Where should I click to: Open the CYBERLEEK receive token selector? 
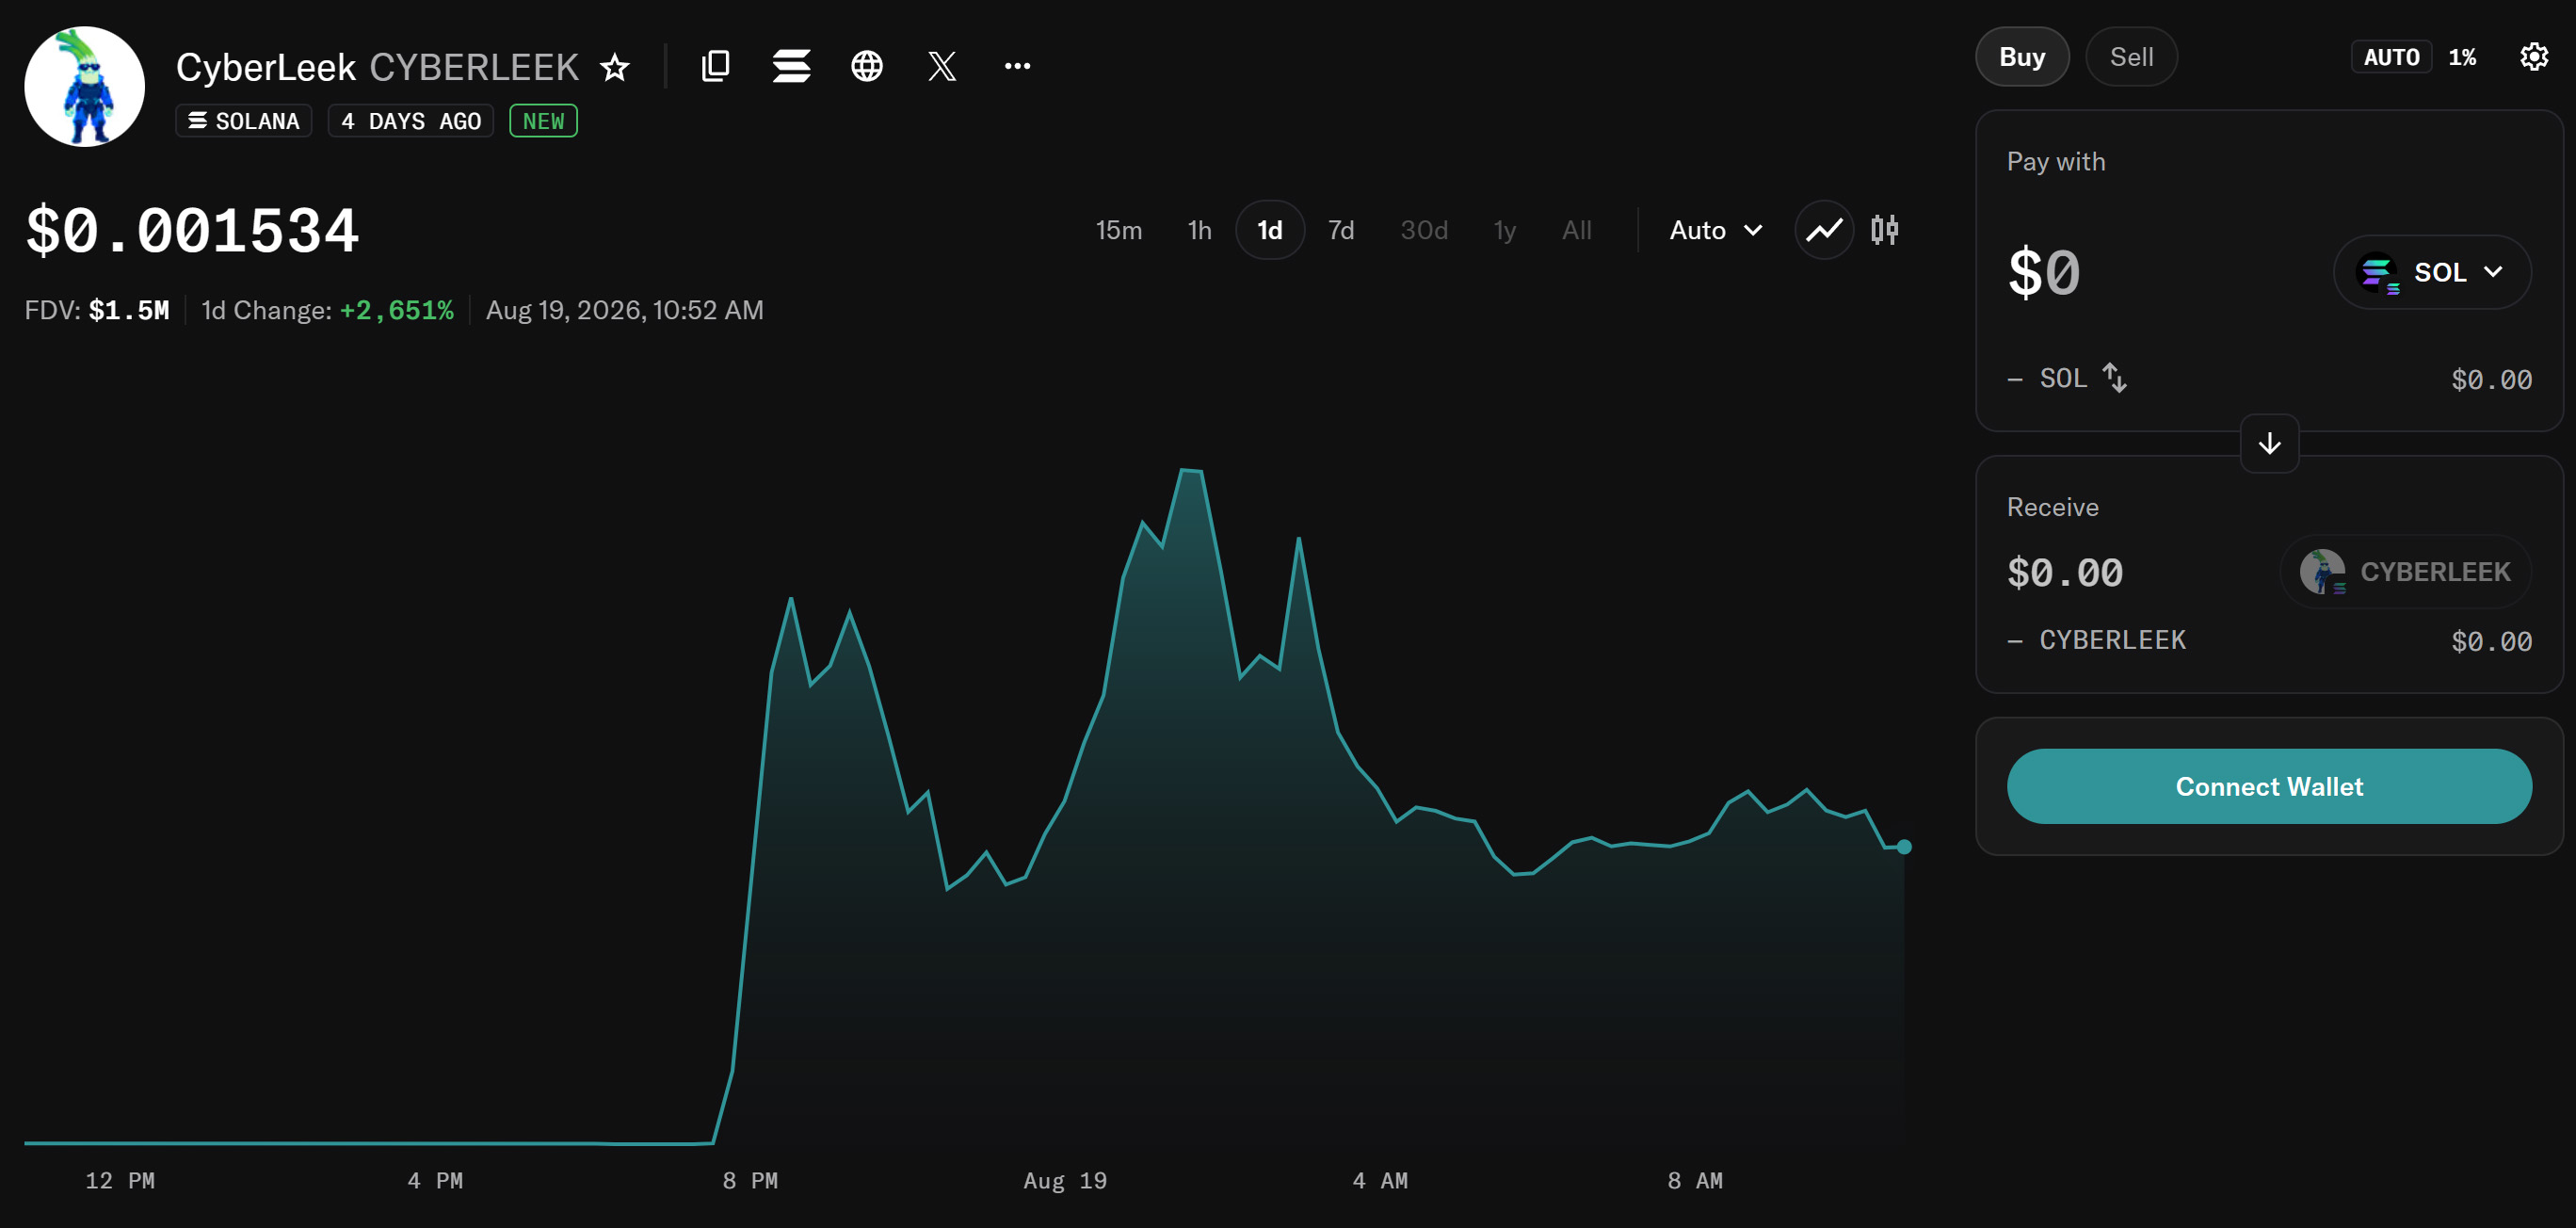click(x=2406, y=572)
